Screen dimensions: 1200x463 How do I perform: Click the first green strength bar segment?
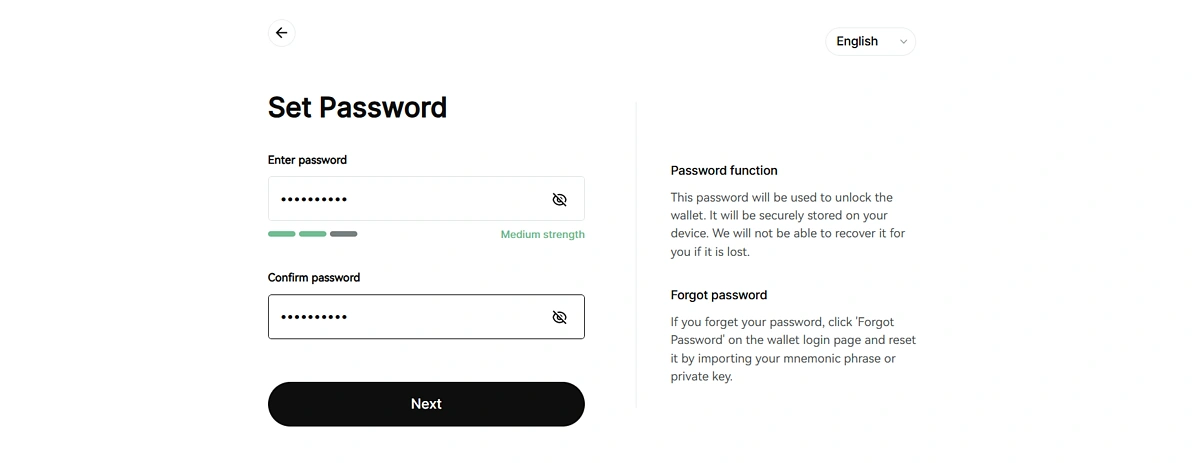pyautogui.click(x=281, y=234)
